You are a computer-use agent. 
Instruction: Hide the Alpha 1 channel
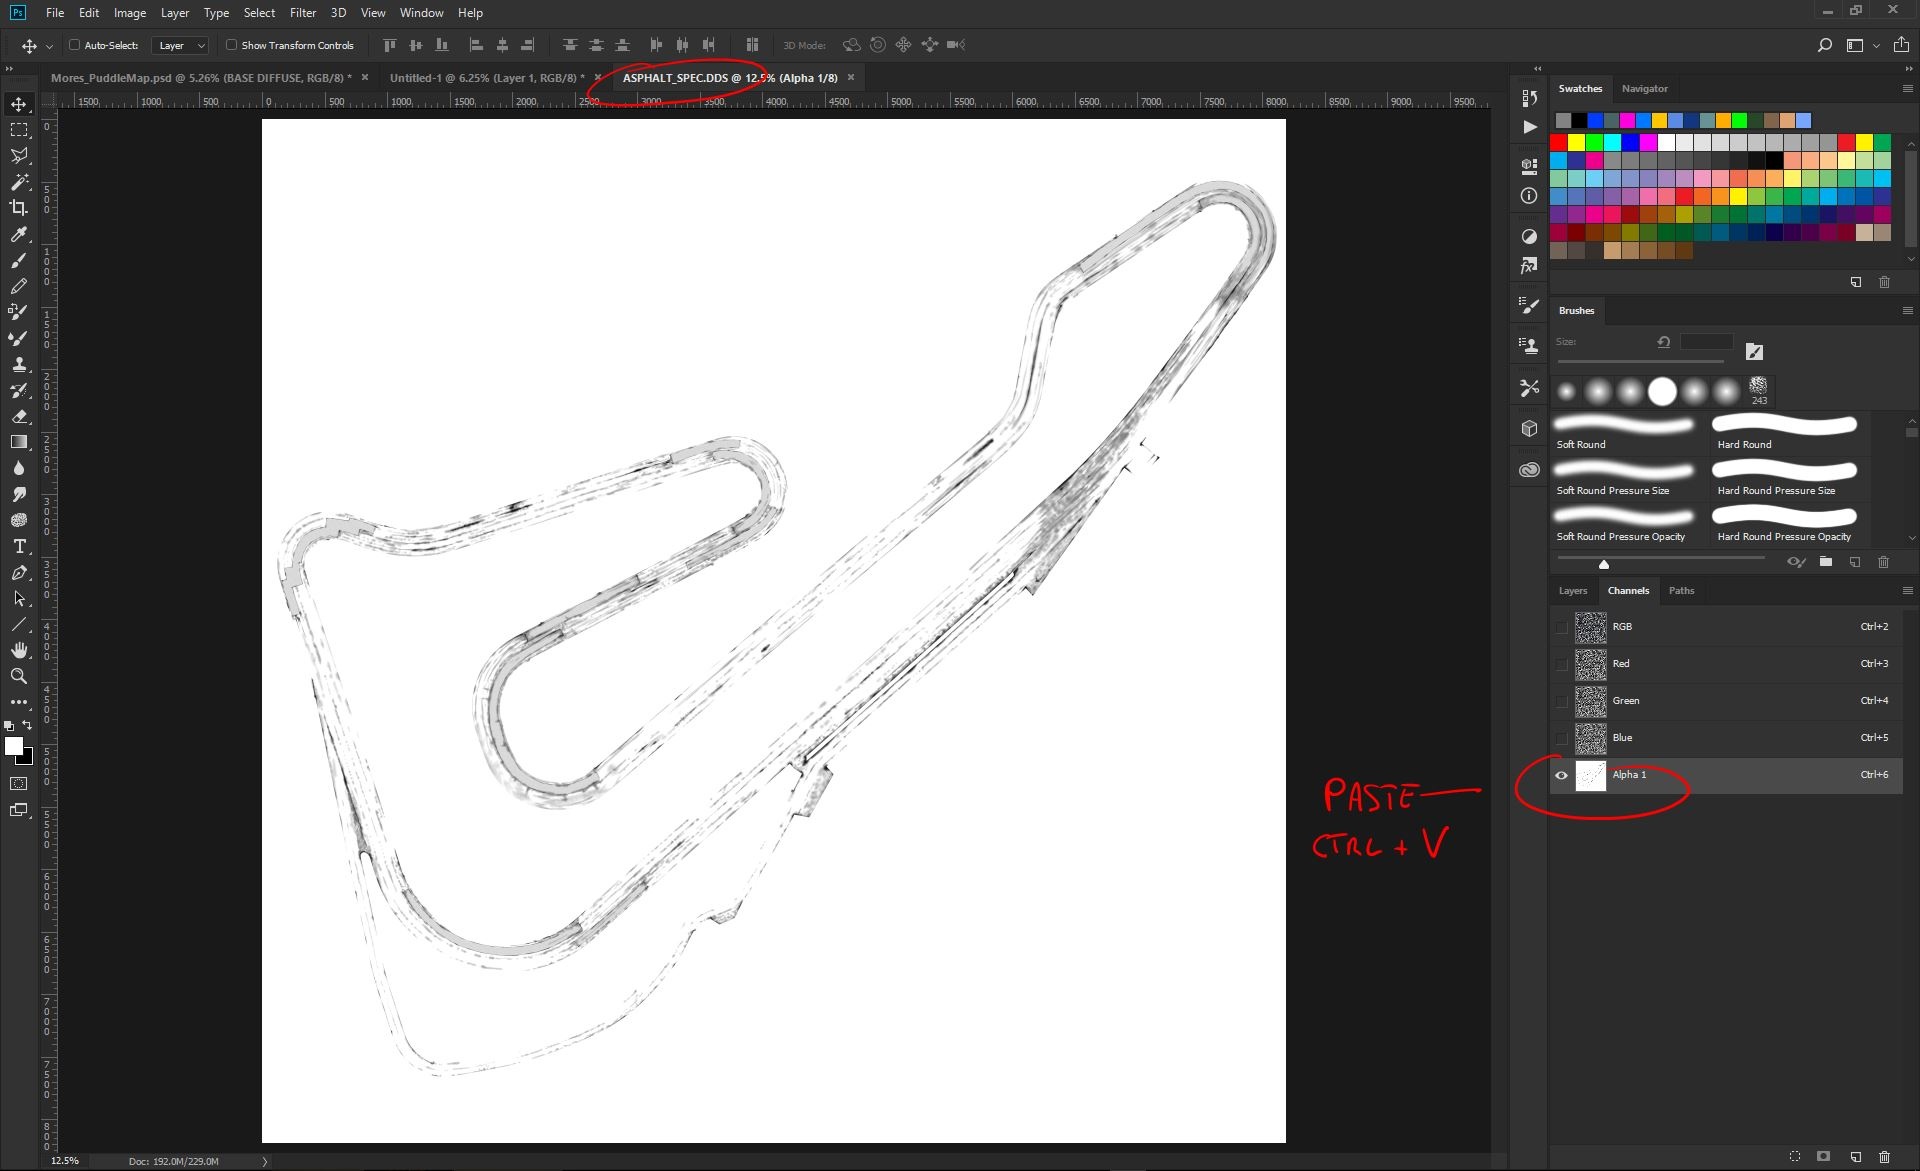(x=1561, y=775)
